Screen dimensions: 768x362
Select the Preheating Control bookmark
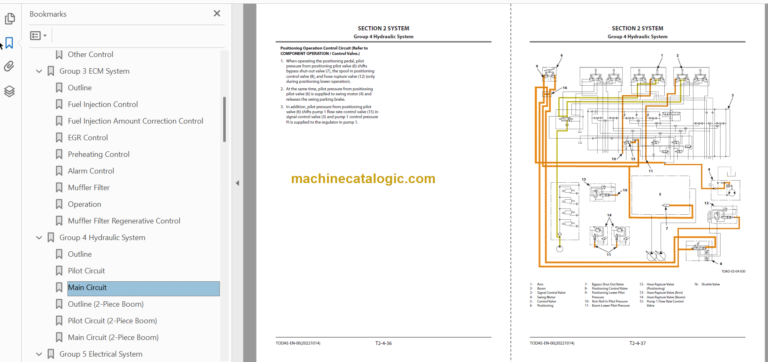[98, 154]
